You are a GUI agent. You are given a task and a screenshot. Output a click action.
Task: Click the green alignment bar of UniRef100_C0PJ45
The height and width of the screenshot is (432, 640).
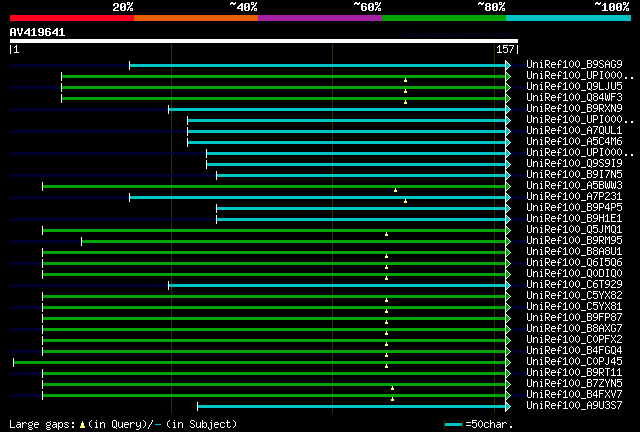tap(260, 363)
